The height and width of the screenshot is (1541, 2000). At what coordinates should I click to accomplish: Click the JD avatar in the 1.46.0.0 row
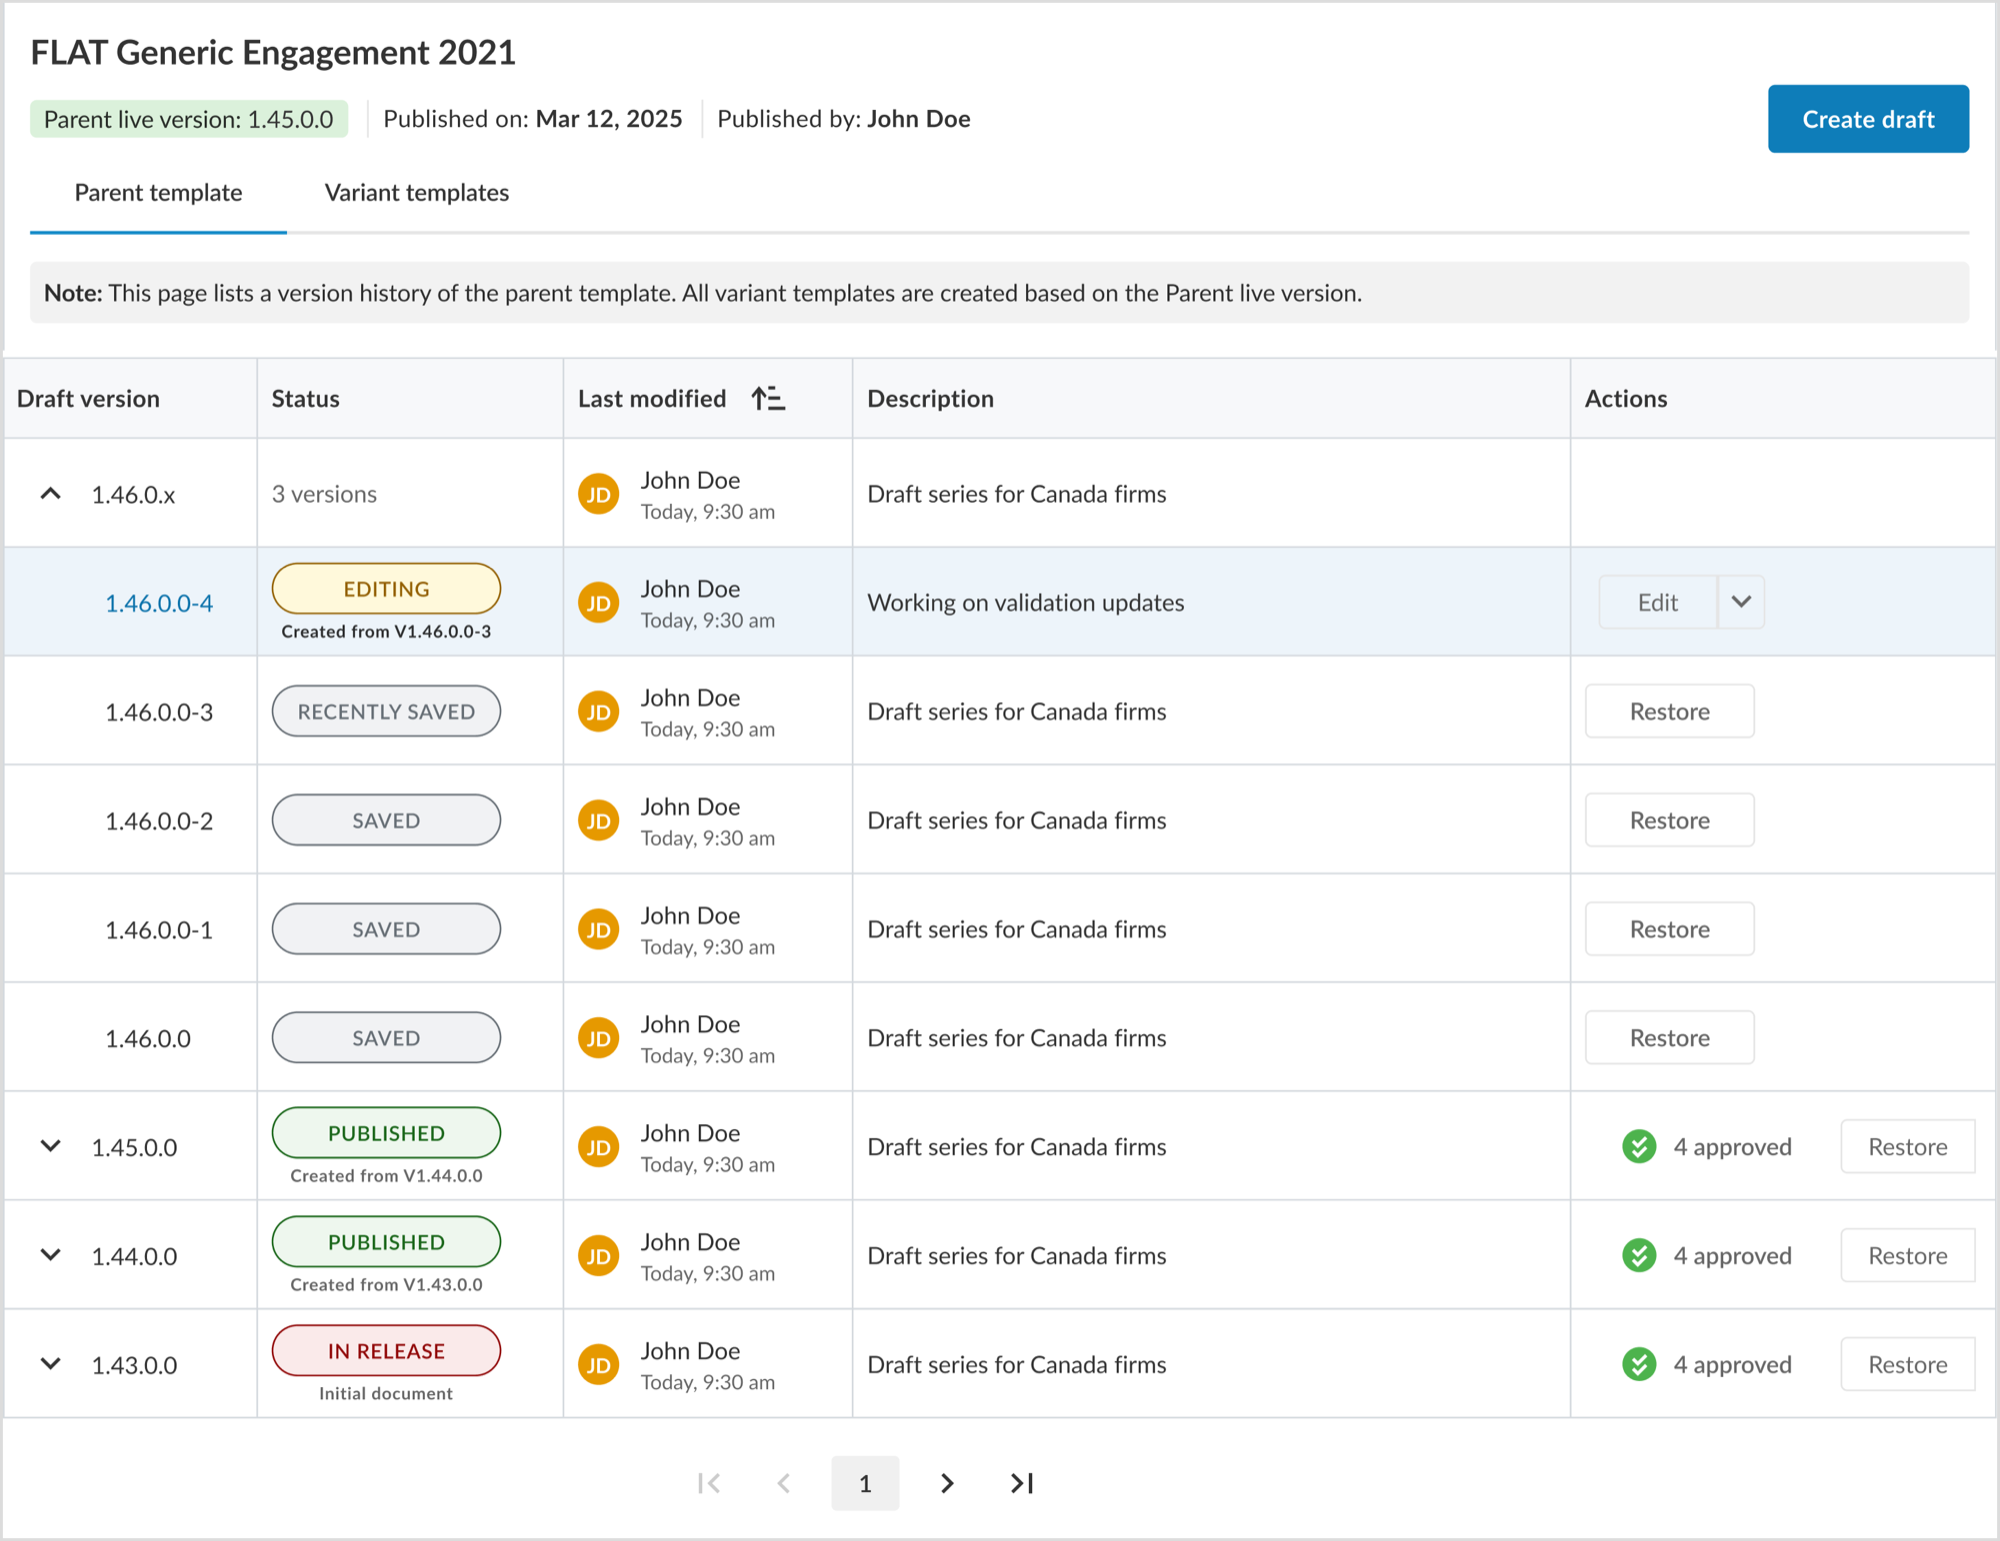pos(598,1039)
